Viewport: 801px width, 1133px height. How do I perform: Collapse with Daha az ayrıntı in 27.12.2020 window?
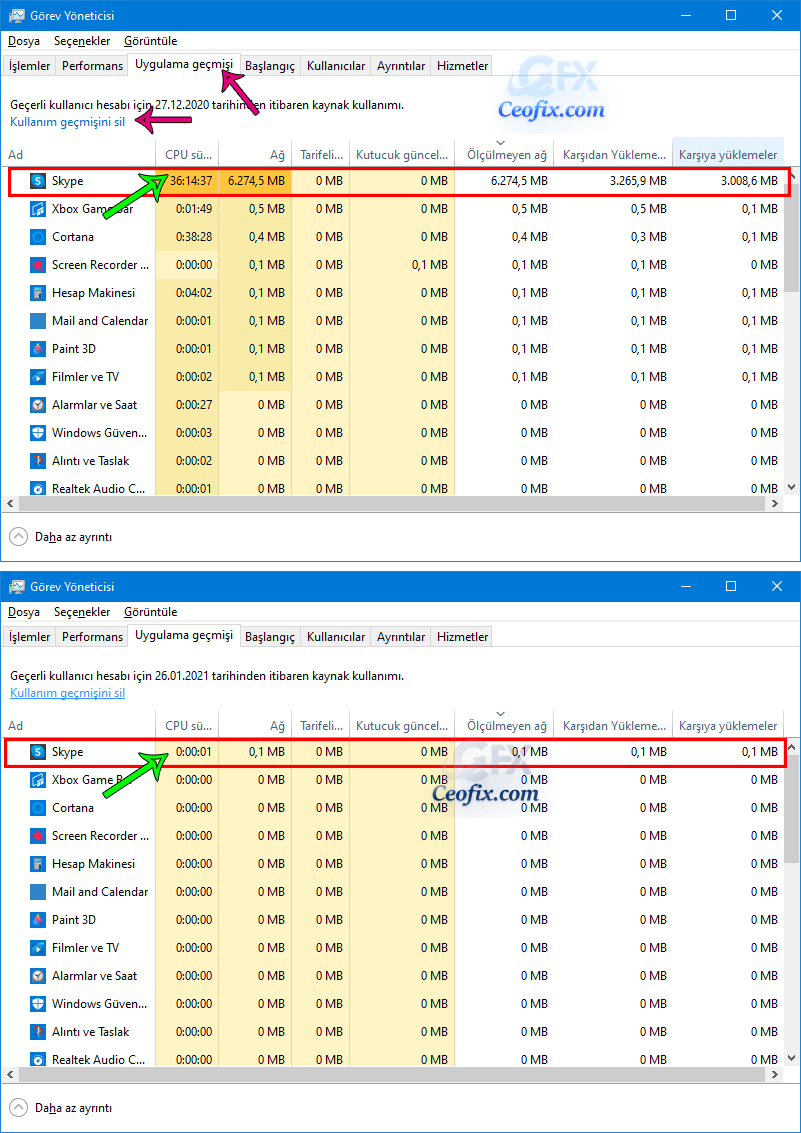(61, 537)
